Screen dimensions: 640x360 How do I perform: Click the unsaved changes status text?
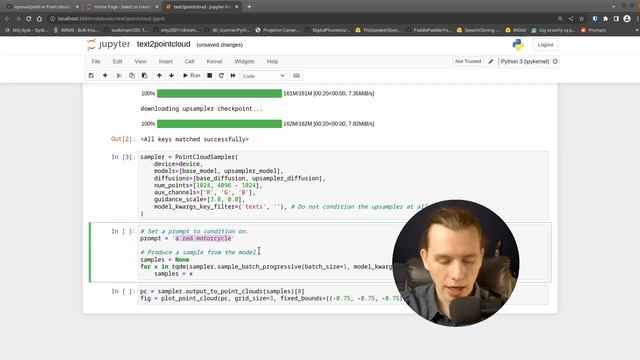coord(220,45)
